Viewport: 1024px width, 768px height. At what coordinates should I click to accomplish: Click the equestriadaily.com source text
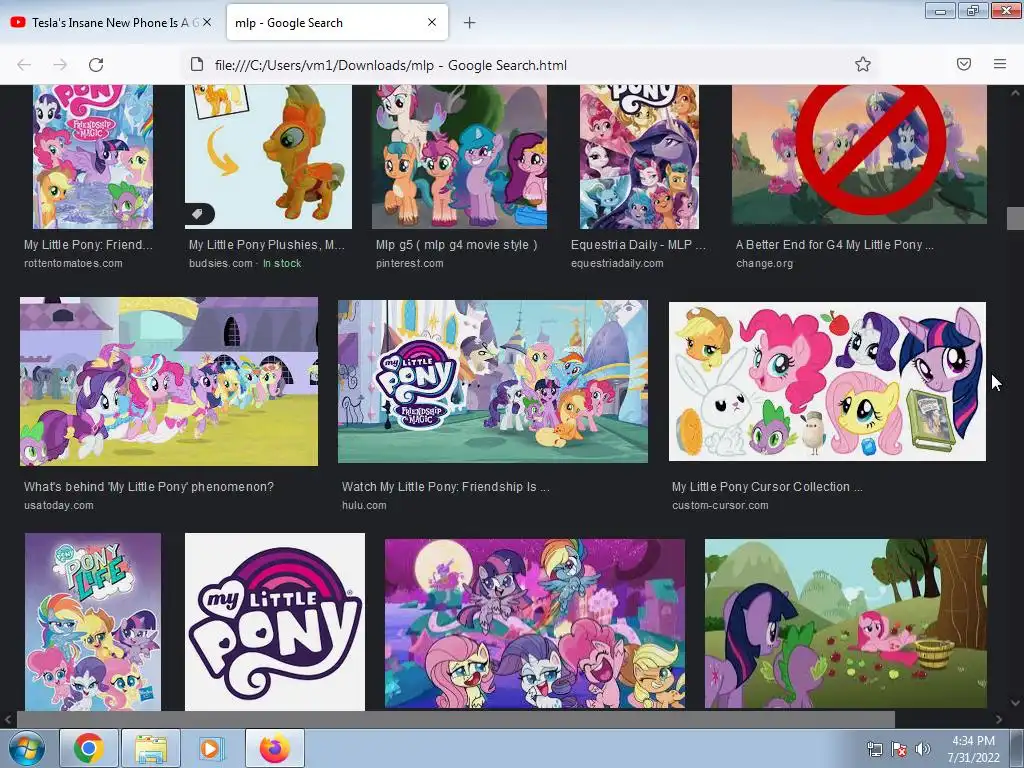617,263
